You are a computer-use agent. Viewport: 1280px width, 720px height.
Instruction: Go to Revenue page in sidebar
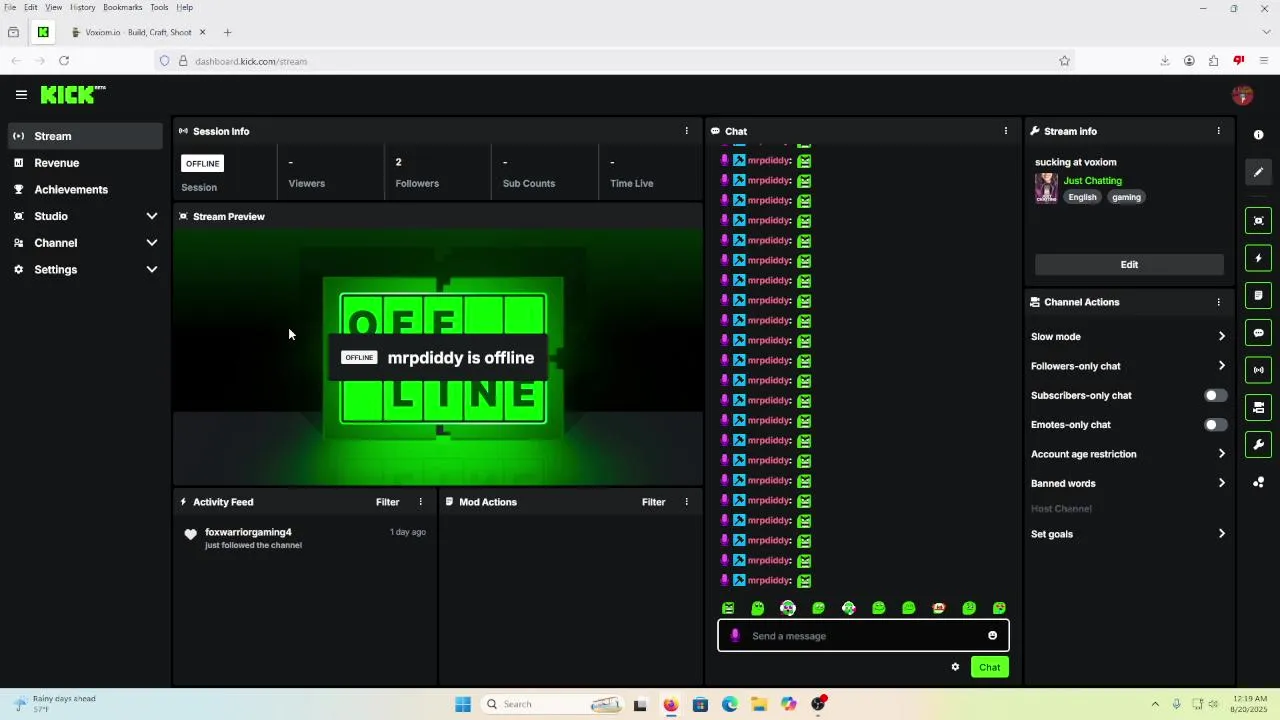point(85,163)
